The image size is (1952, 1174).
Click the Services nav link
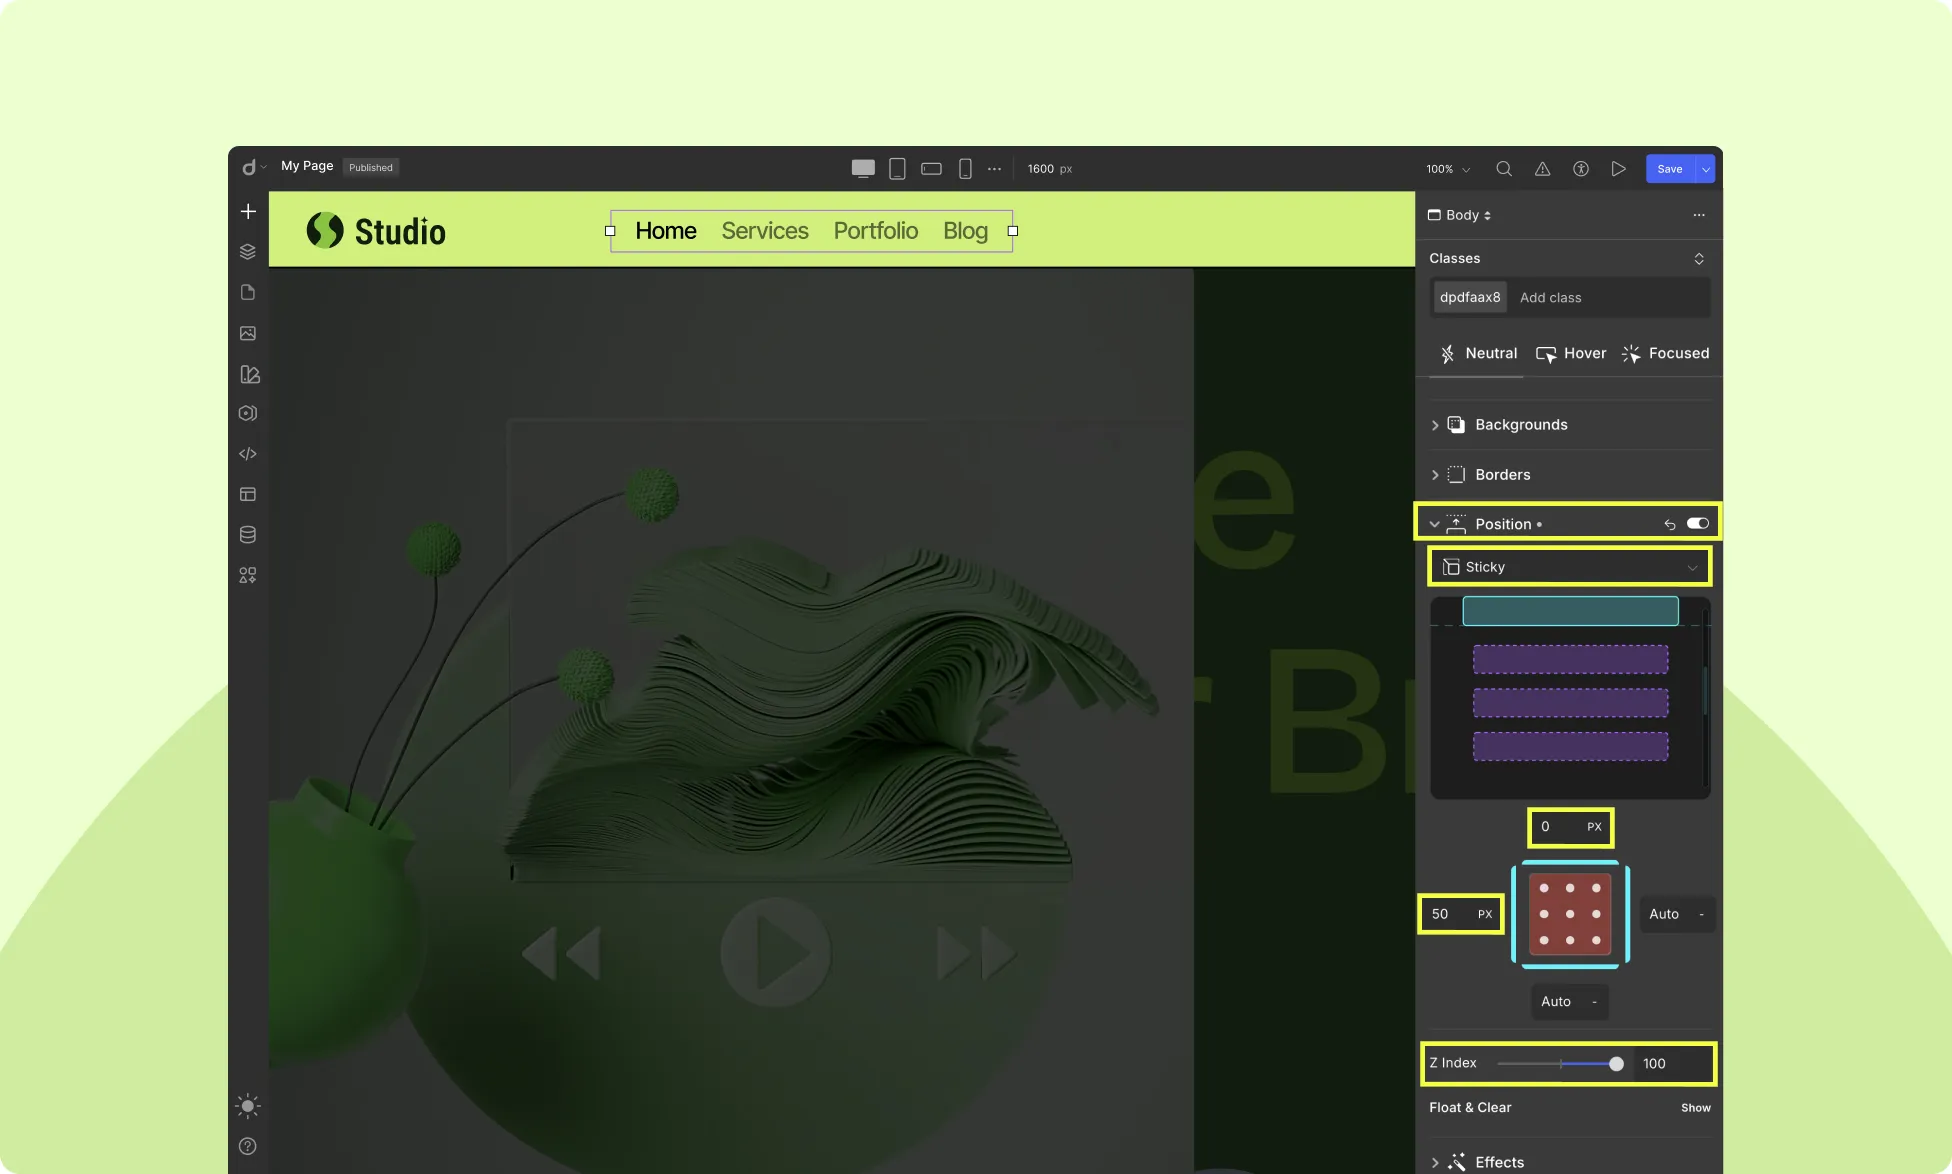(765, 231)
